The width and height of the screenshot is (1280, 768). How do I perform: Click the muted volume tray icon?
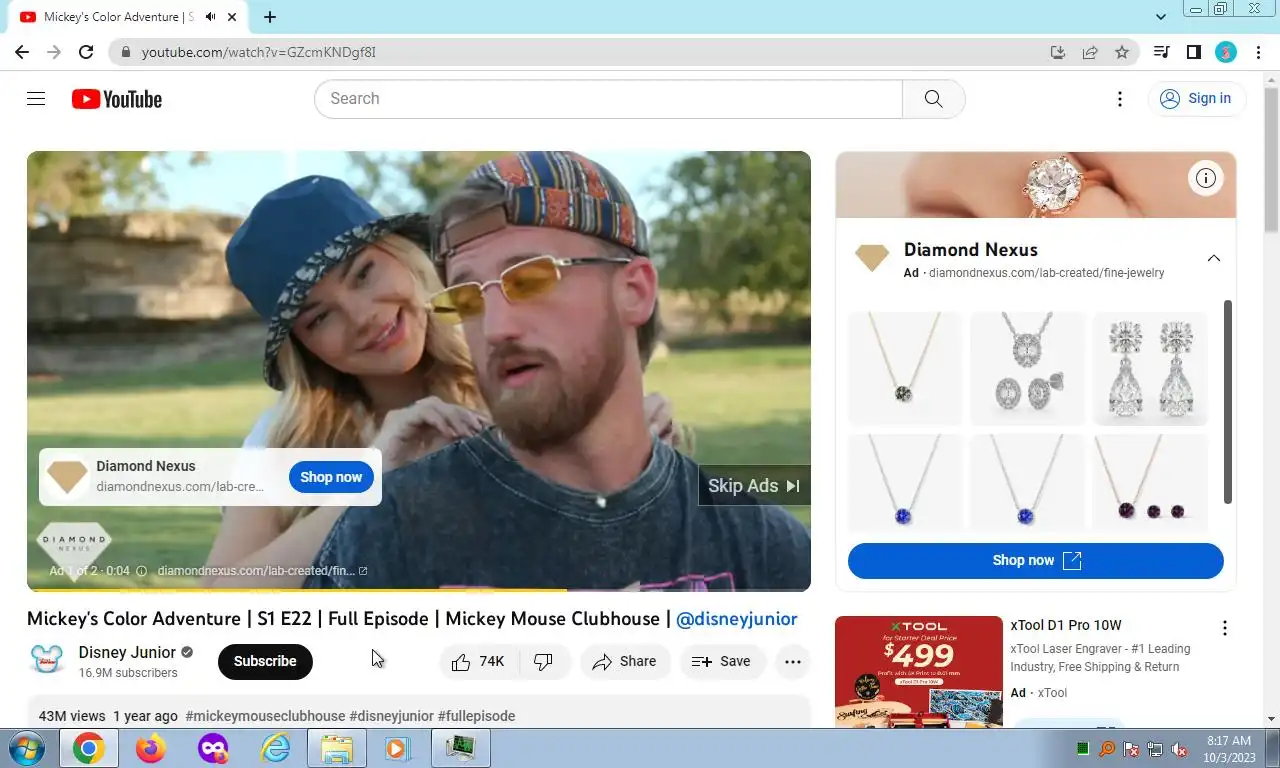pyautogui.click(x=1179, y=748)
